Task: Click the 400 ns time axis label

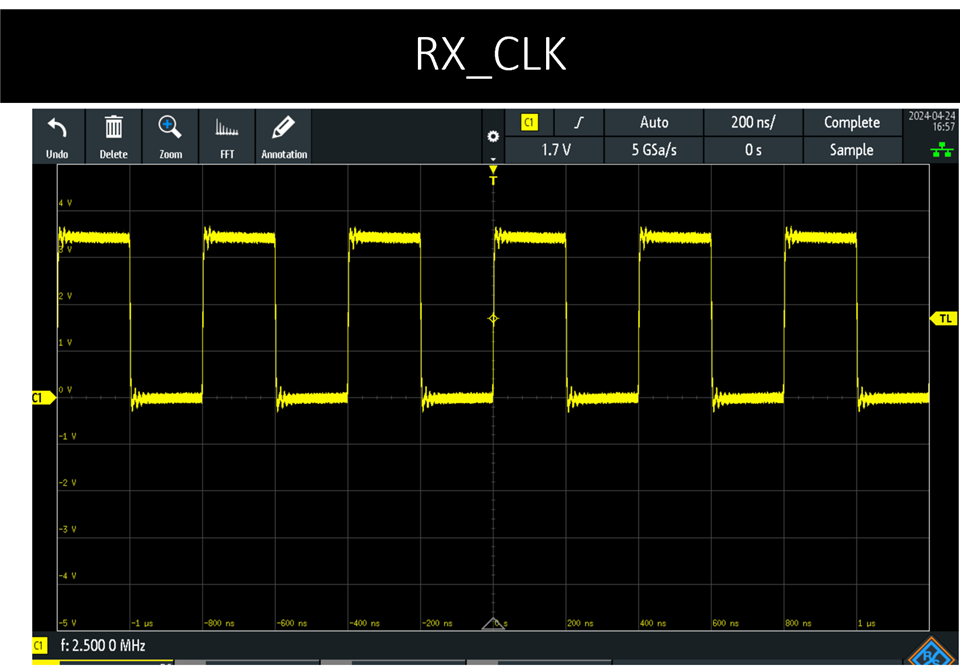Action: (653, 623)
